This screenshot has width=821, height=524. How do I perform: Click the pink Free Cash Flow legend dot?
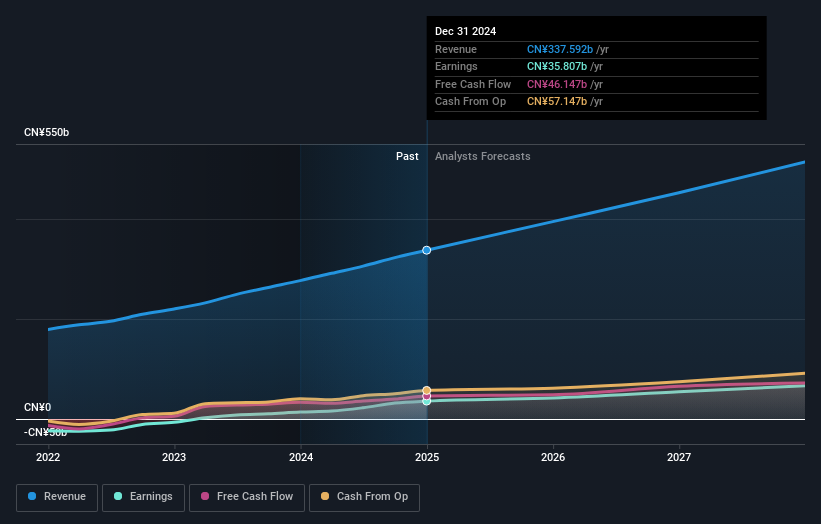pyautogui.click(x=205, y=496)
